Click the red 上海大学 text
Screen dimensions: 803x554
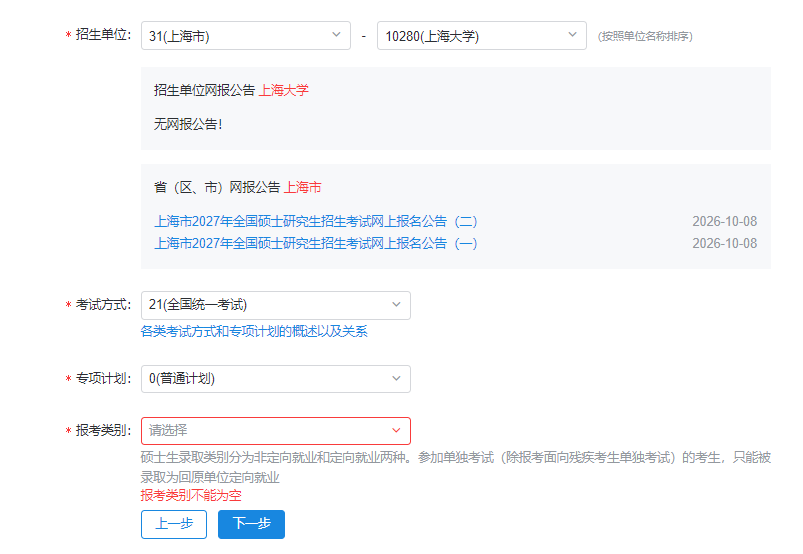[x=284, y=90]
